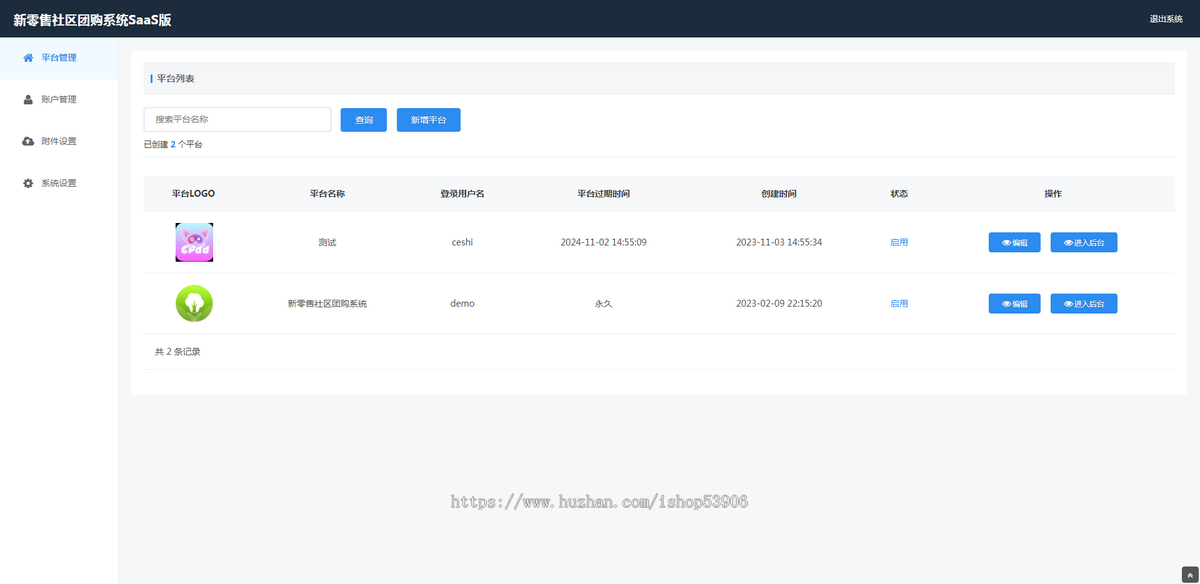Screen dimensions: 1200x584
Task: Click the blue platform count number 2
Action: tap(173, 145)
